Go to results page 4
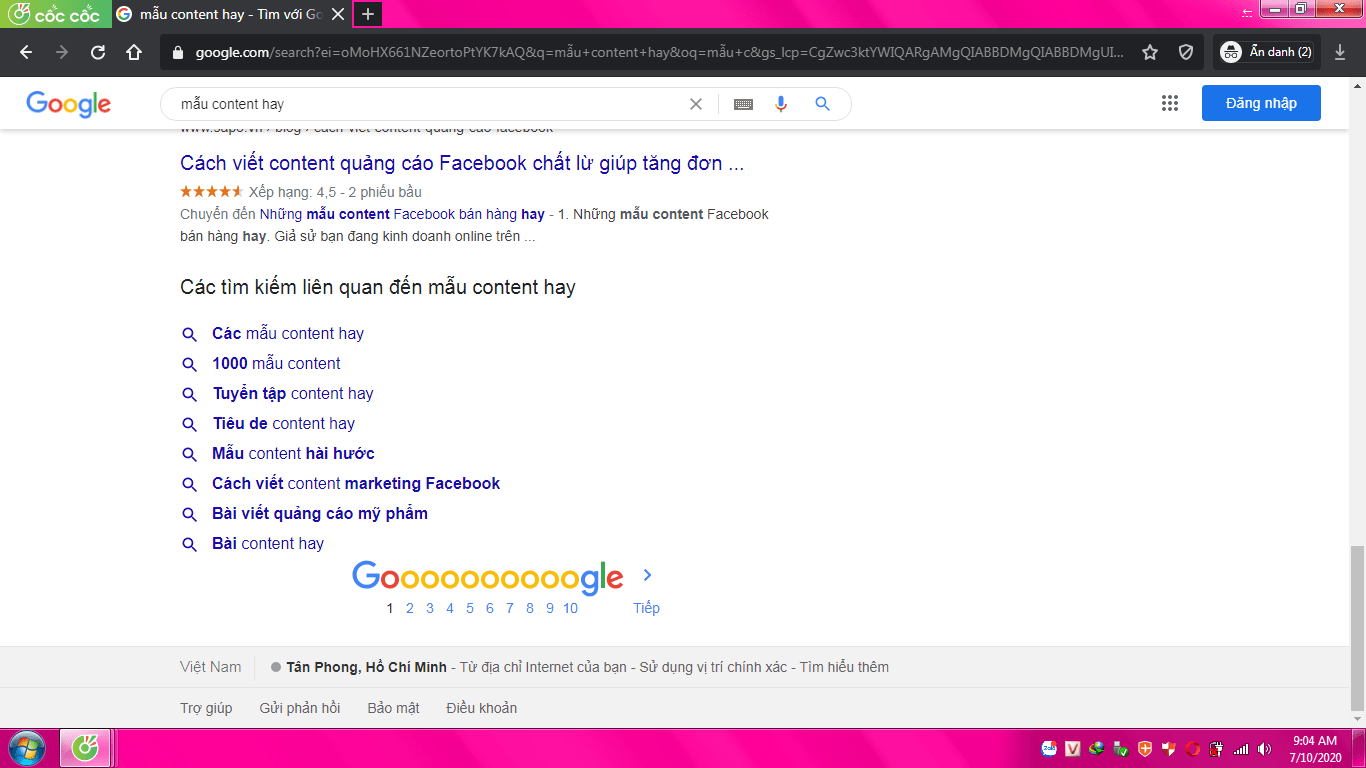1366x768 pixels. click(x=450, y=608)
